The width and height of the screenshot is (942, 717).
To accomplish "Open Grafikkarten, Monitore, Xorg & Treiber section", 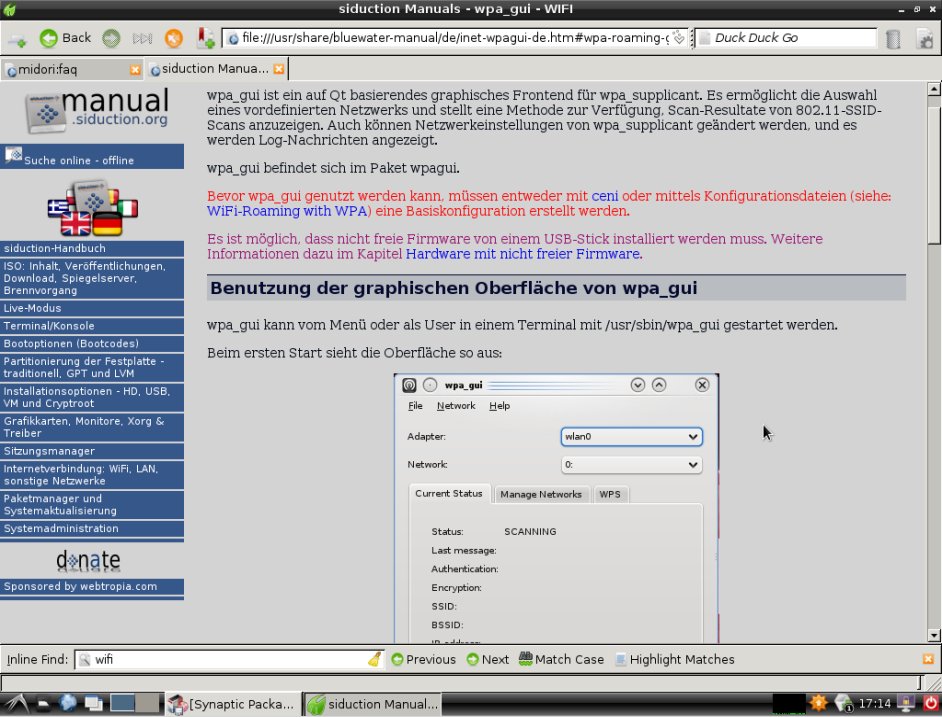I will pyautogui.click(x=92, y=427).
